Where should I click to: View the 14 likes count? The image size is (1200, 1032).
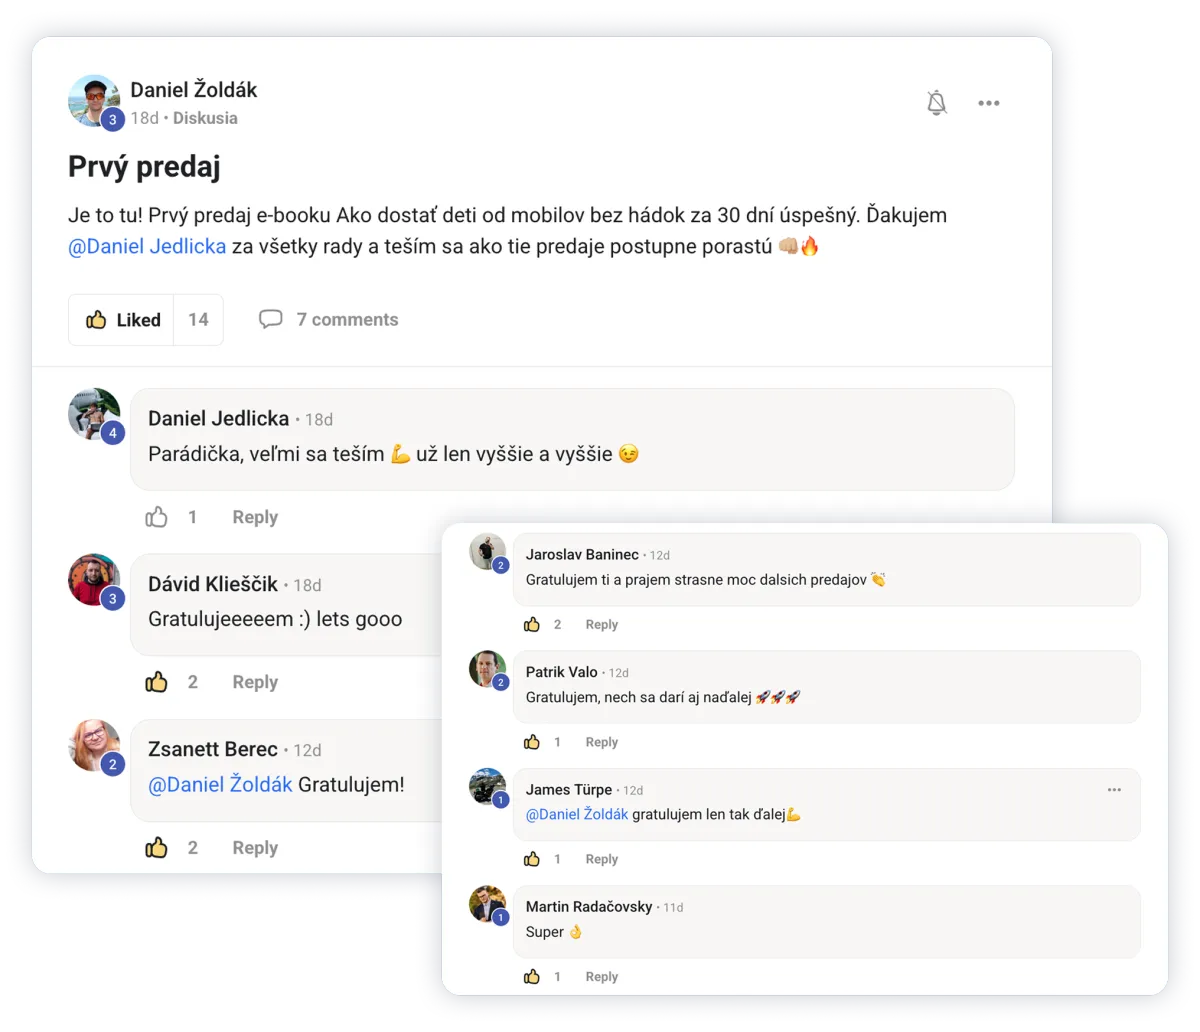[198, 320]
